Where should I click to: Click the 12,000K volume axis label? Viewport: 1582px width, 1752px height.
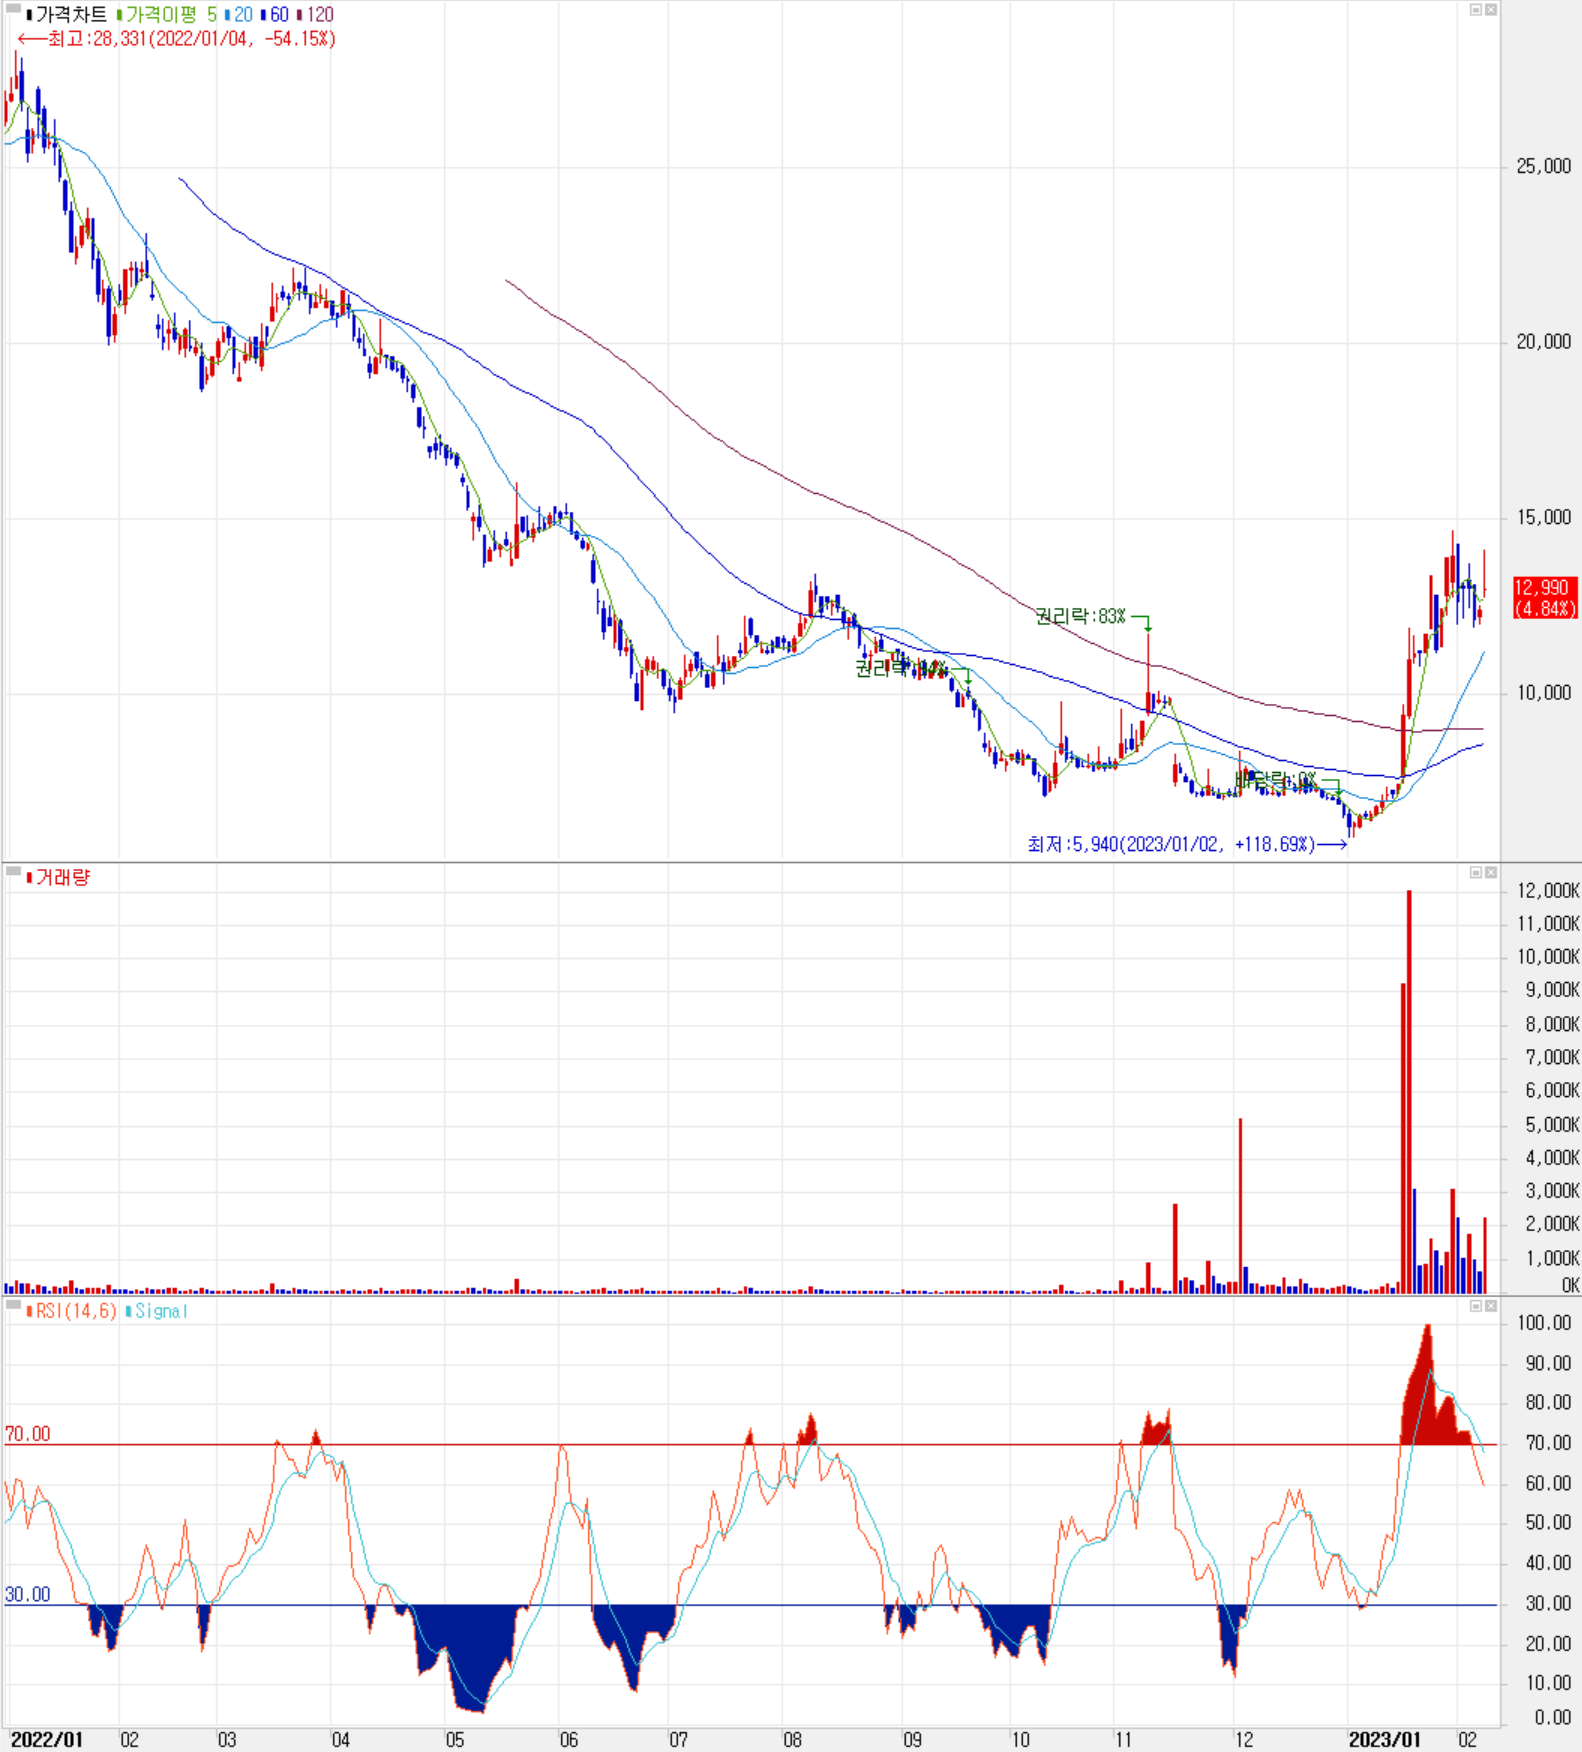pyautogui.click(x=1548, y=891)
